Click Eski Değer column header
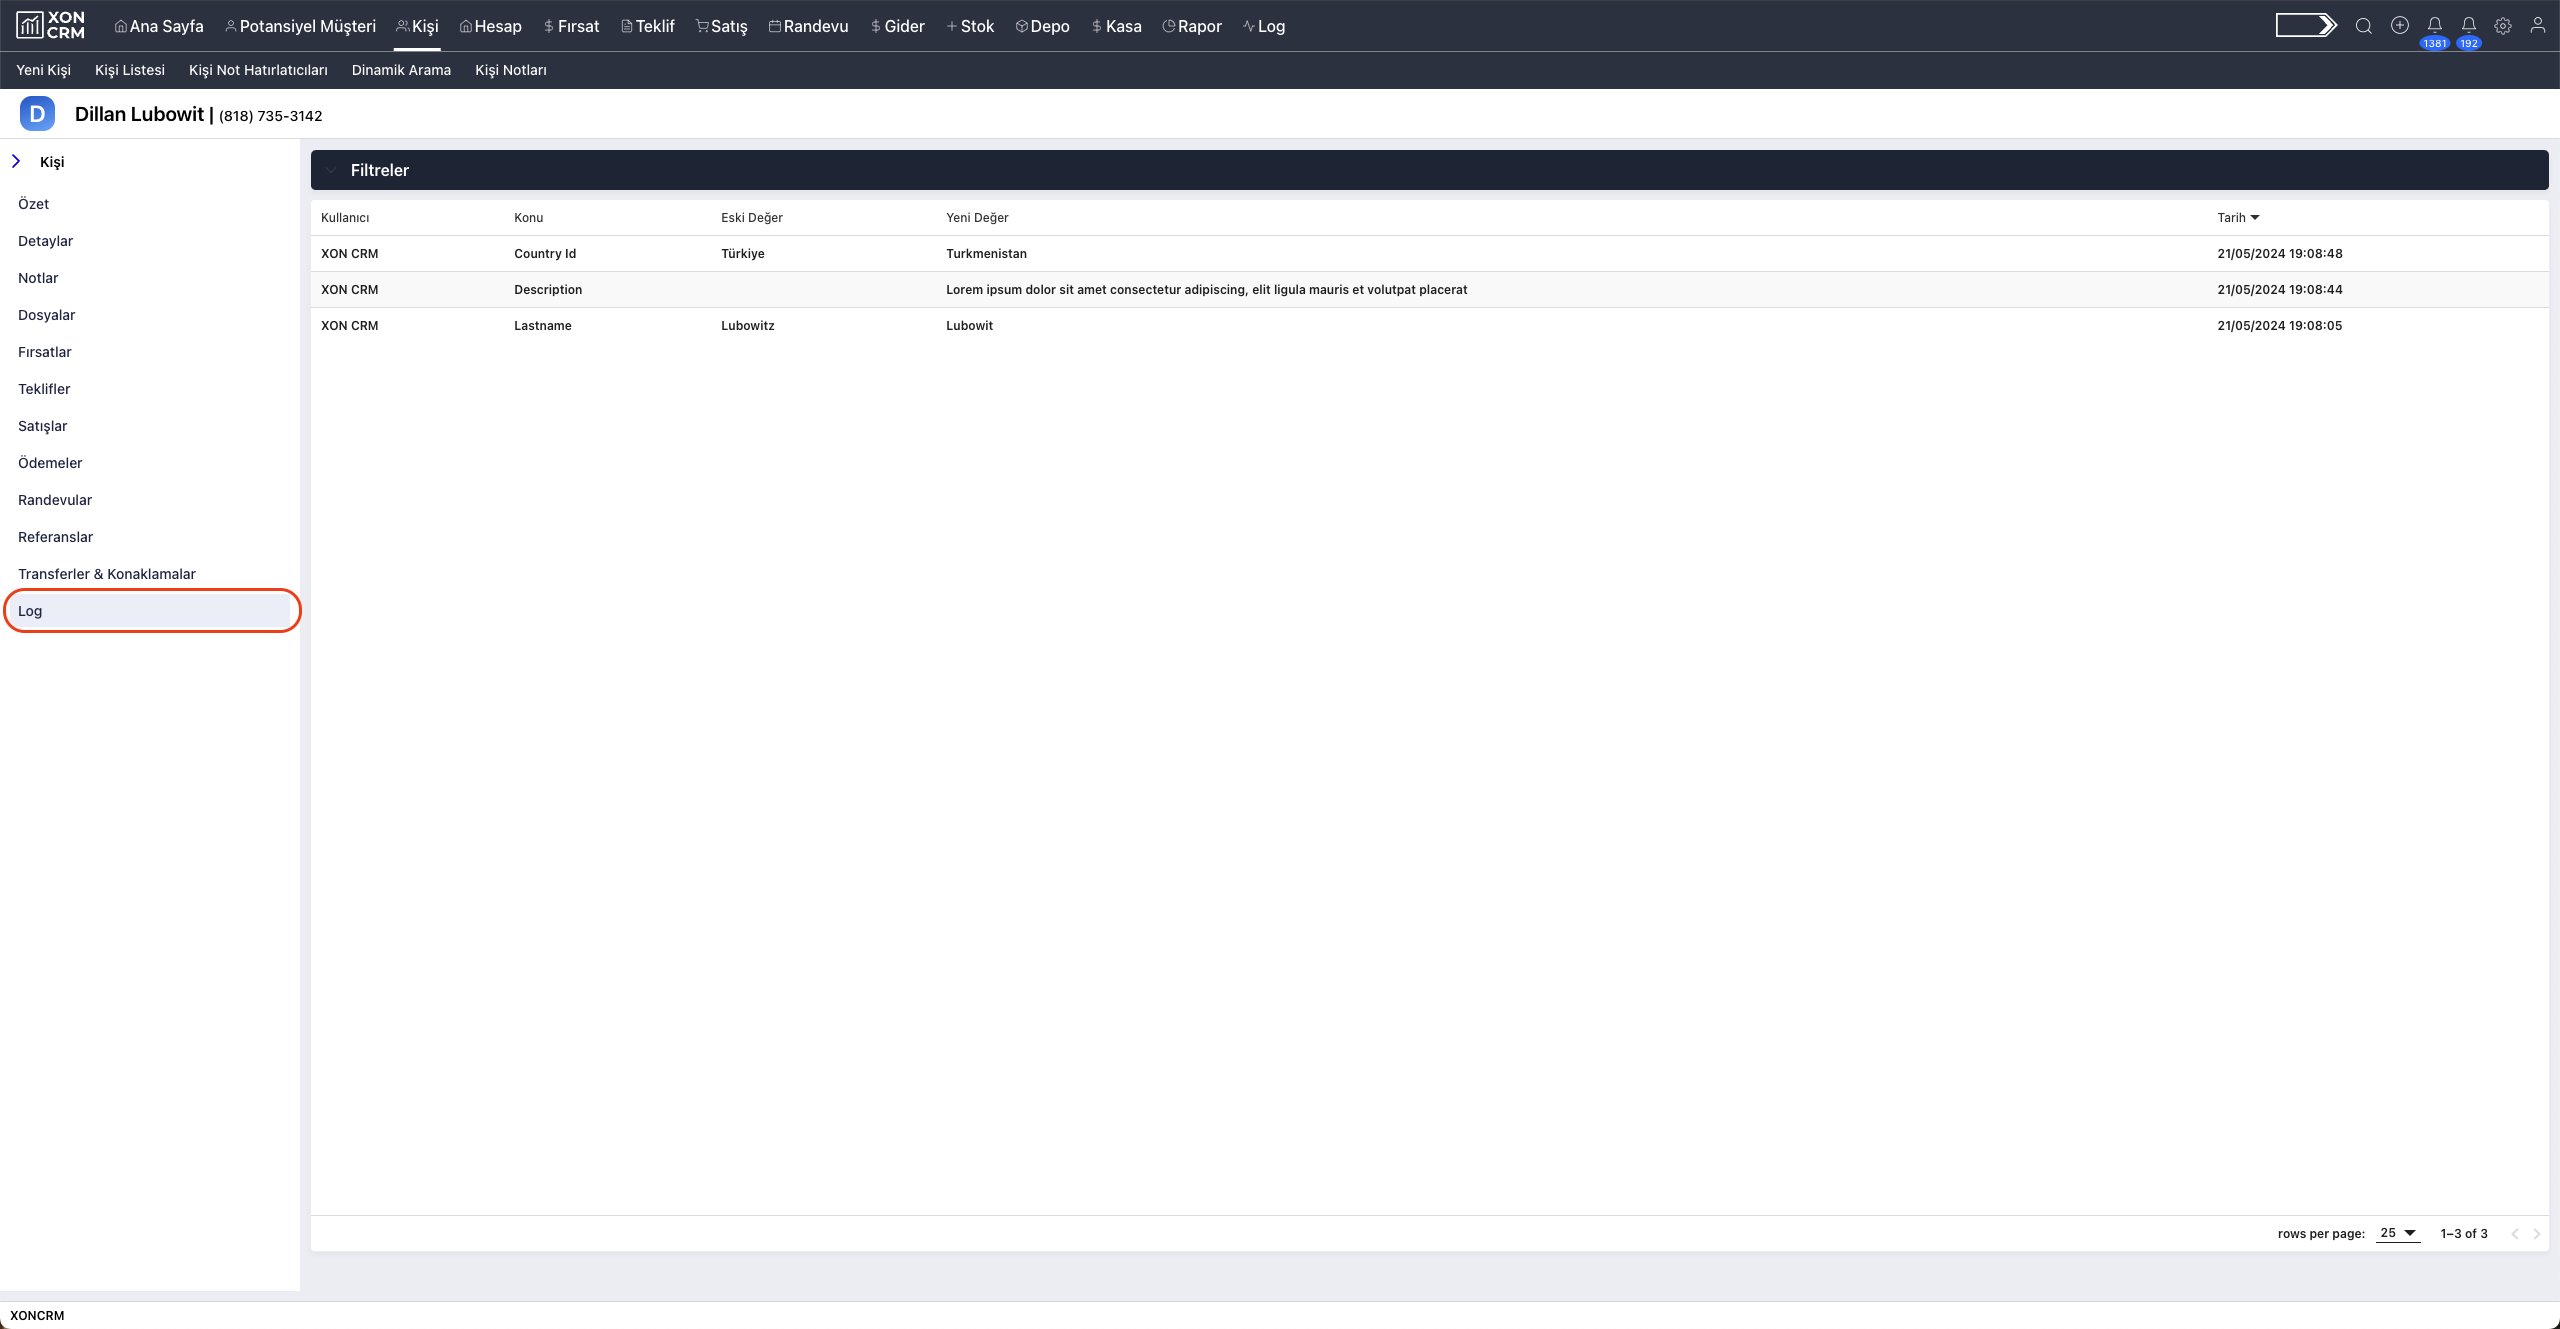Screen dimensions: 2560x1329 pos(752,217)
